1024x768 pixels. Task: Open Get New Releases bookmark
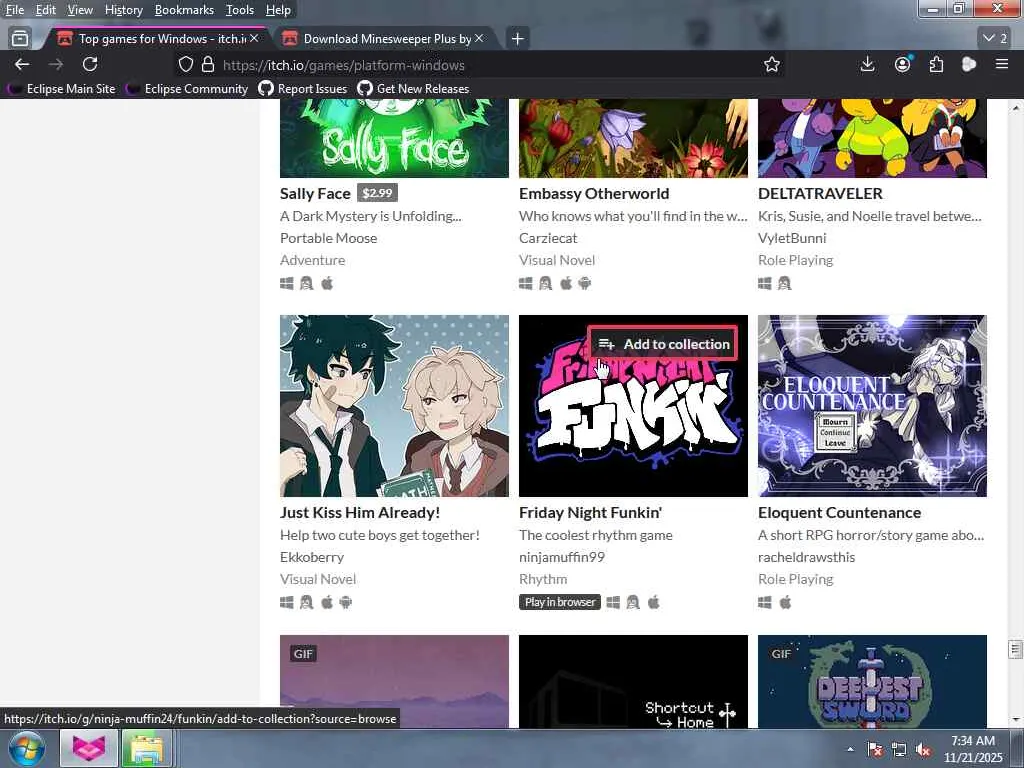(x=413, y=89)
